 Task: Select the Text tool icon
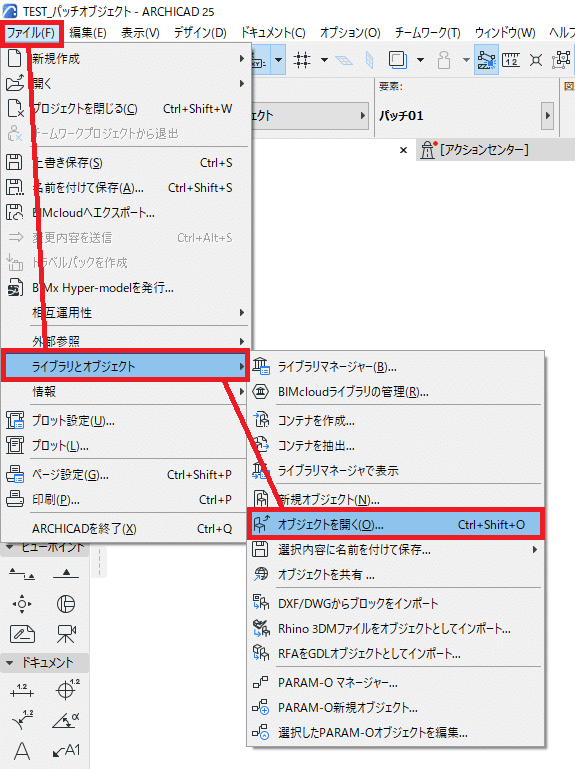(22, 751)
